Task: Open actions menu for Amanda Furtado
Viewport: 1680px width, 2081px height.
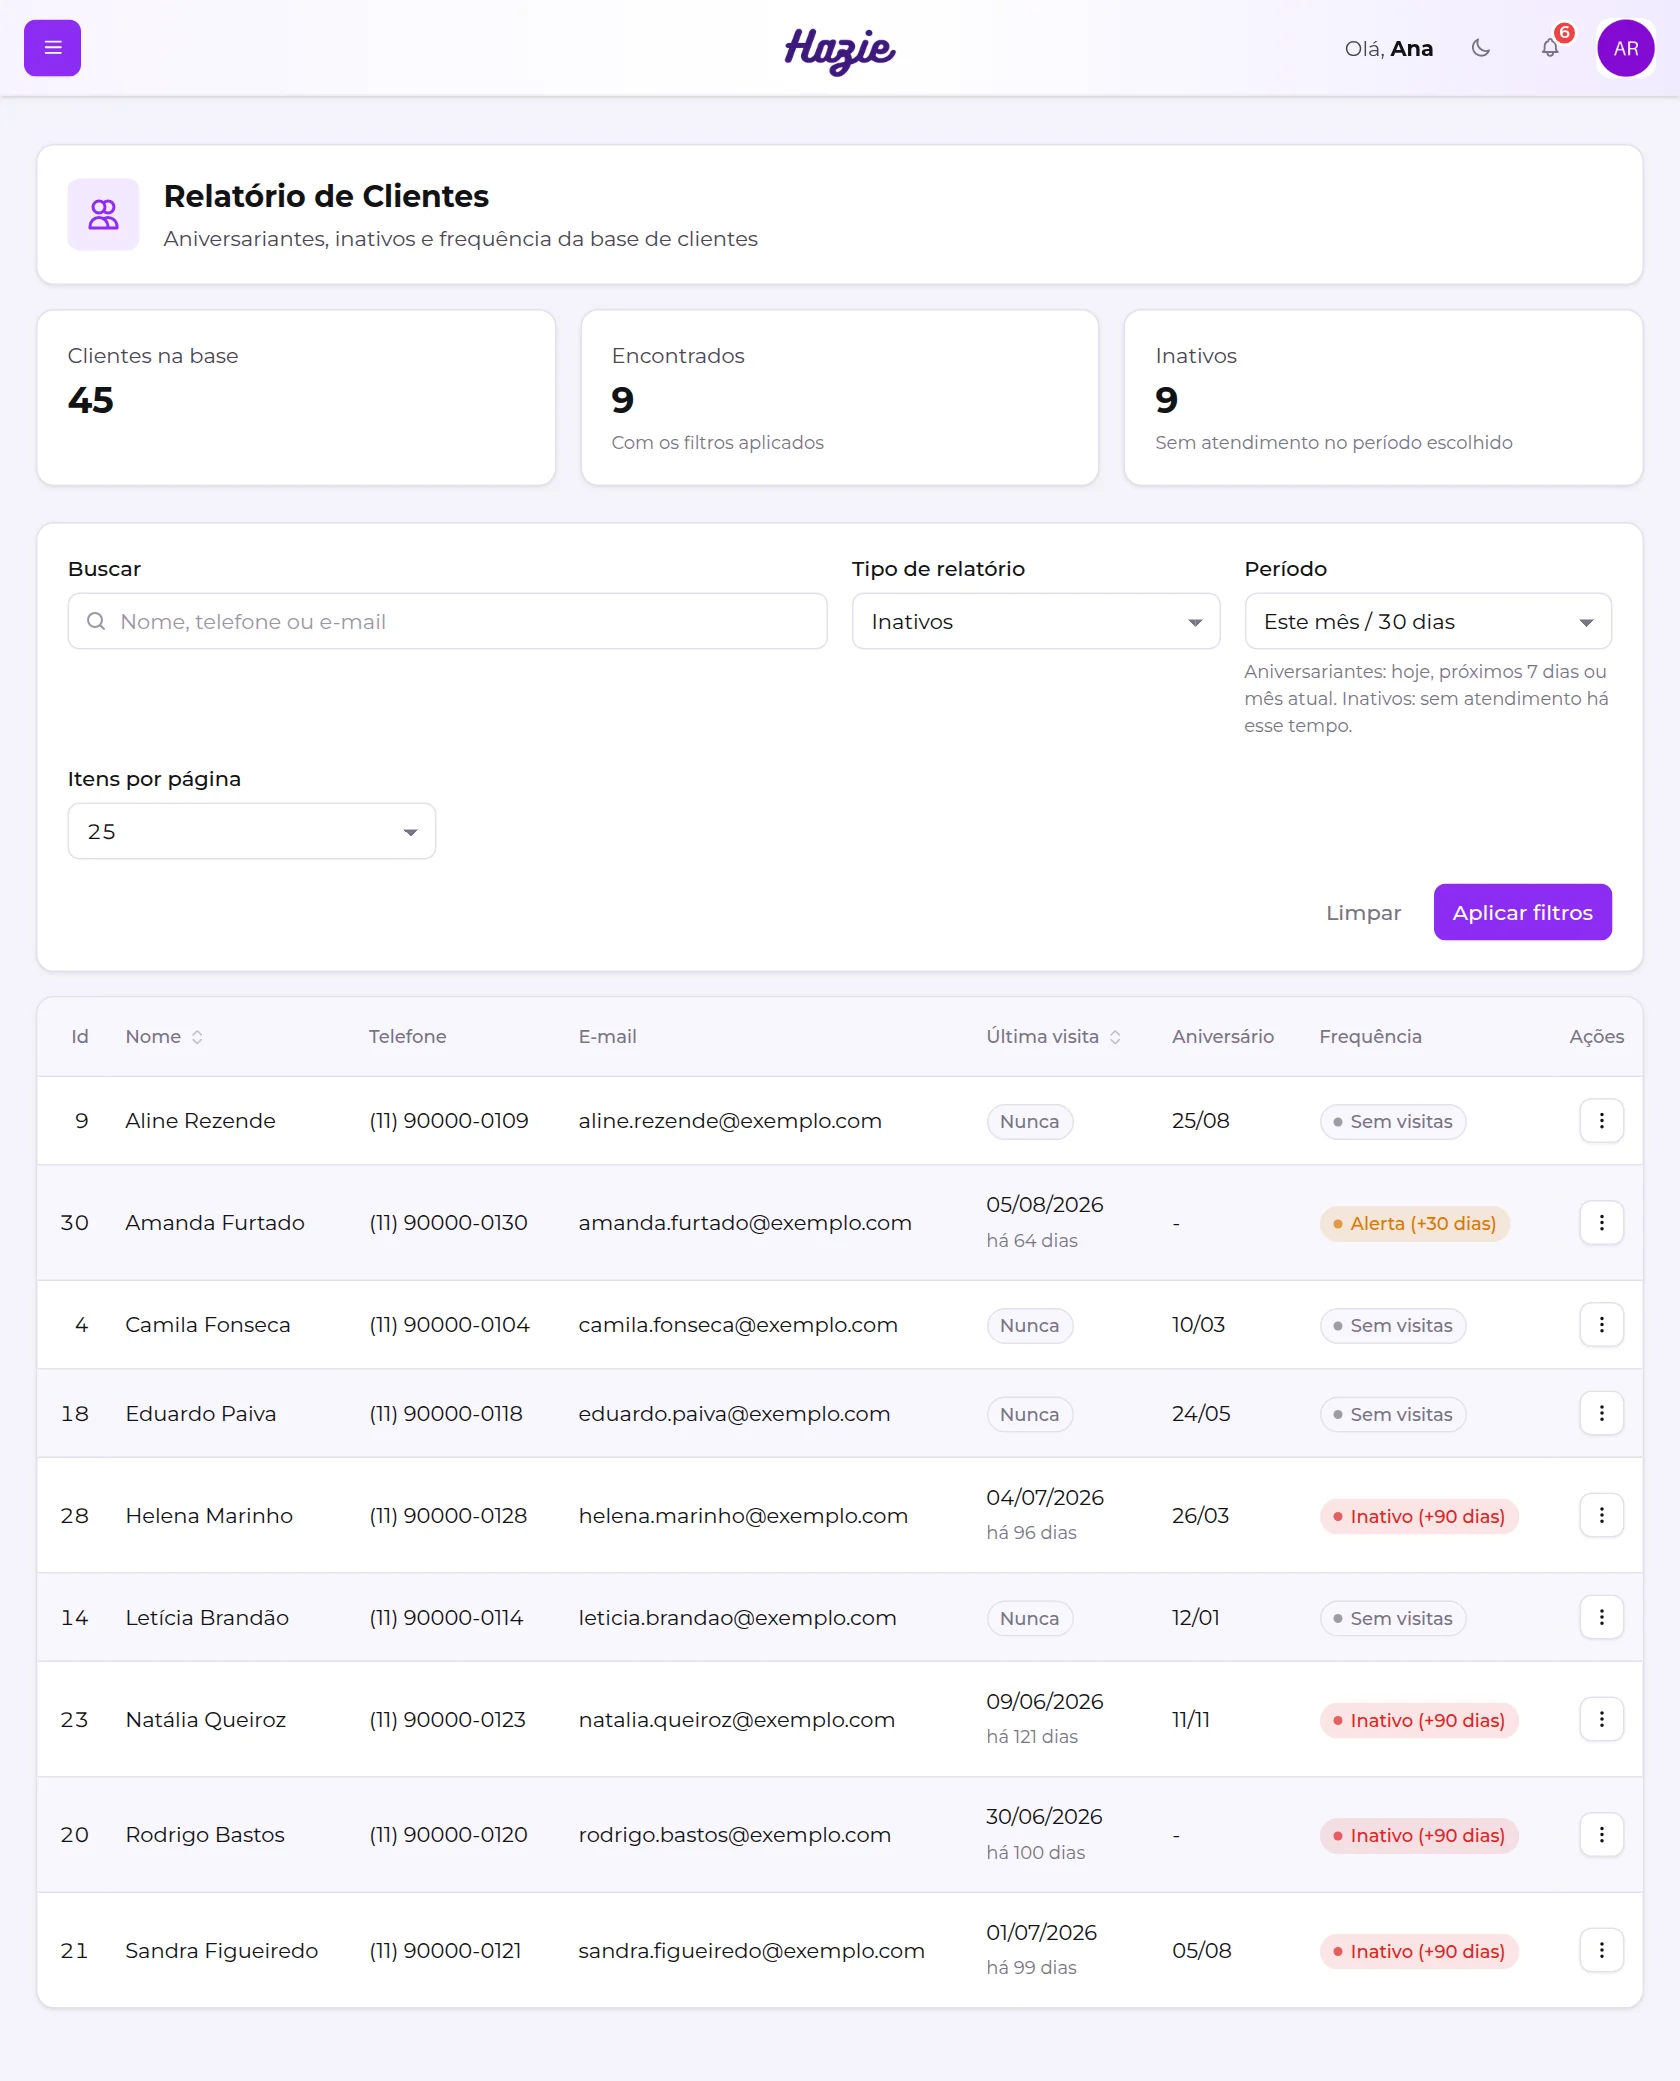Action: pyautogui.click(x=1601, y=1223)
